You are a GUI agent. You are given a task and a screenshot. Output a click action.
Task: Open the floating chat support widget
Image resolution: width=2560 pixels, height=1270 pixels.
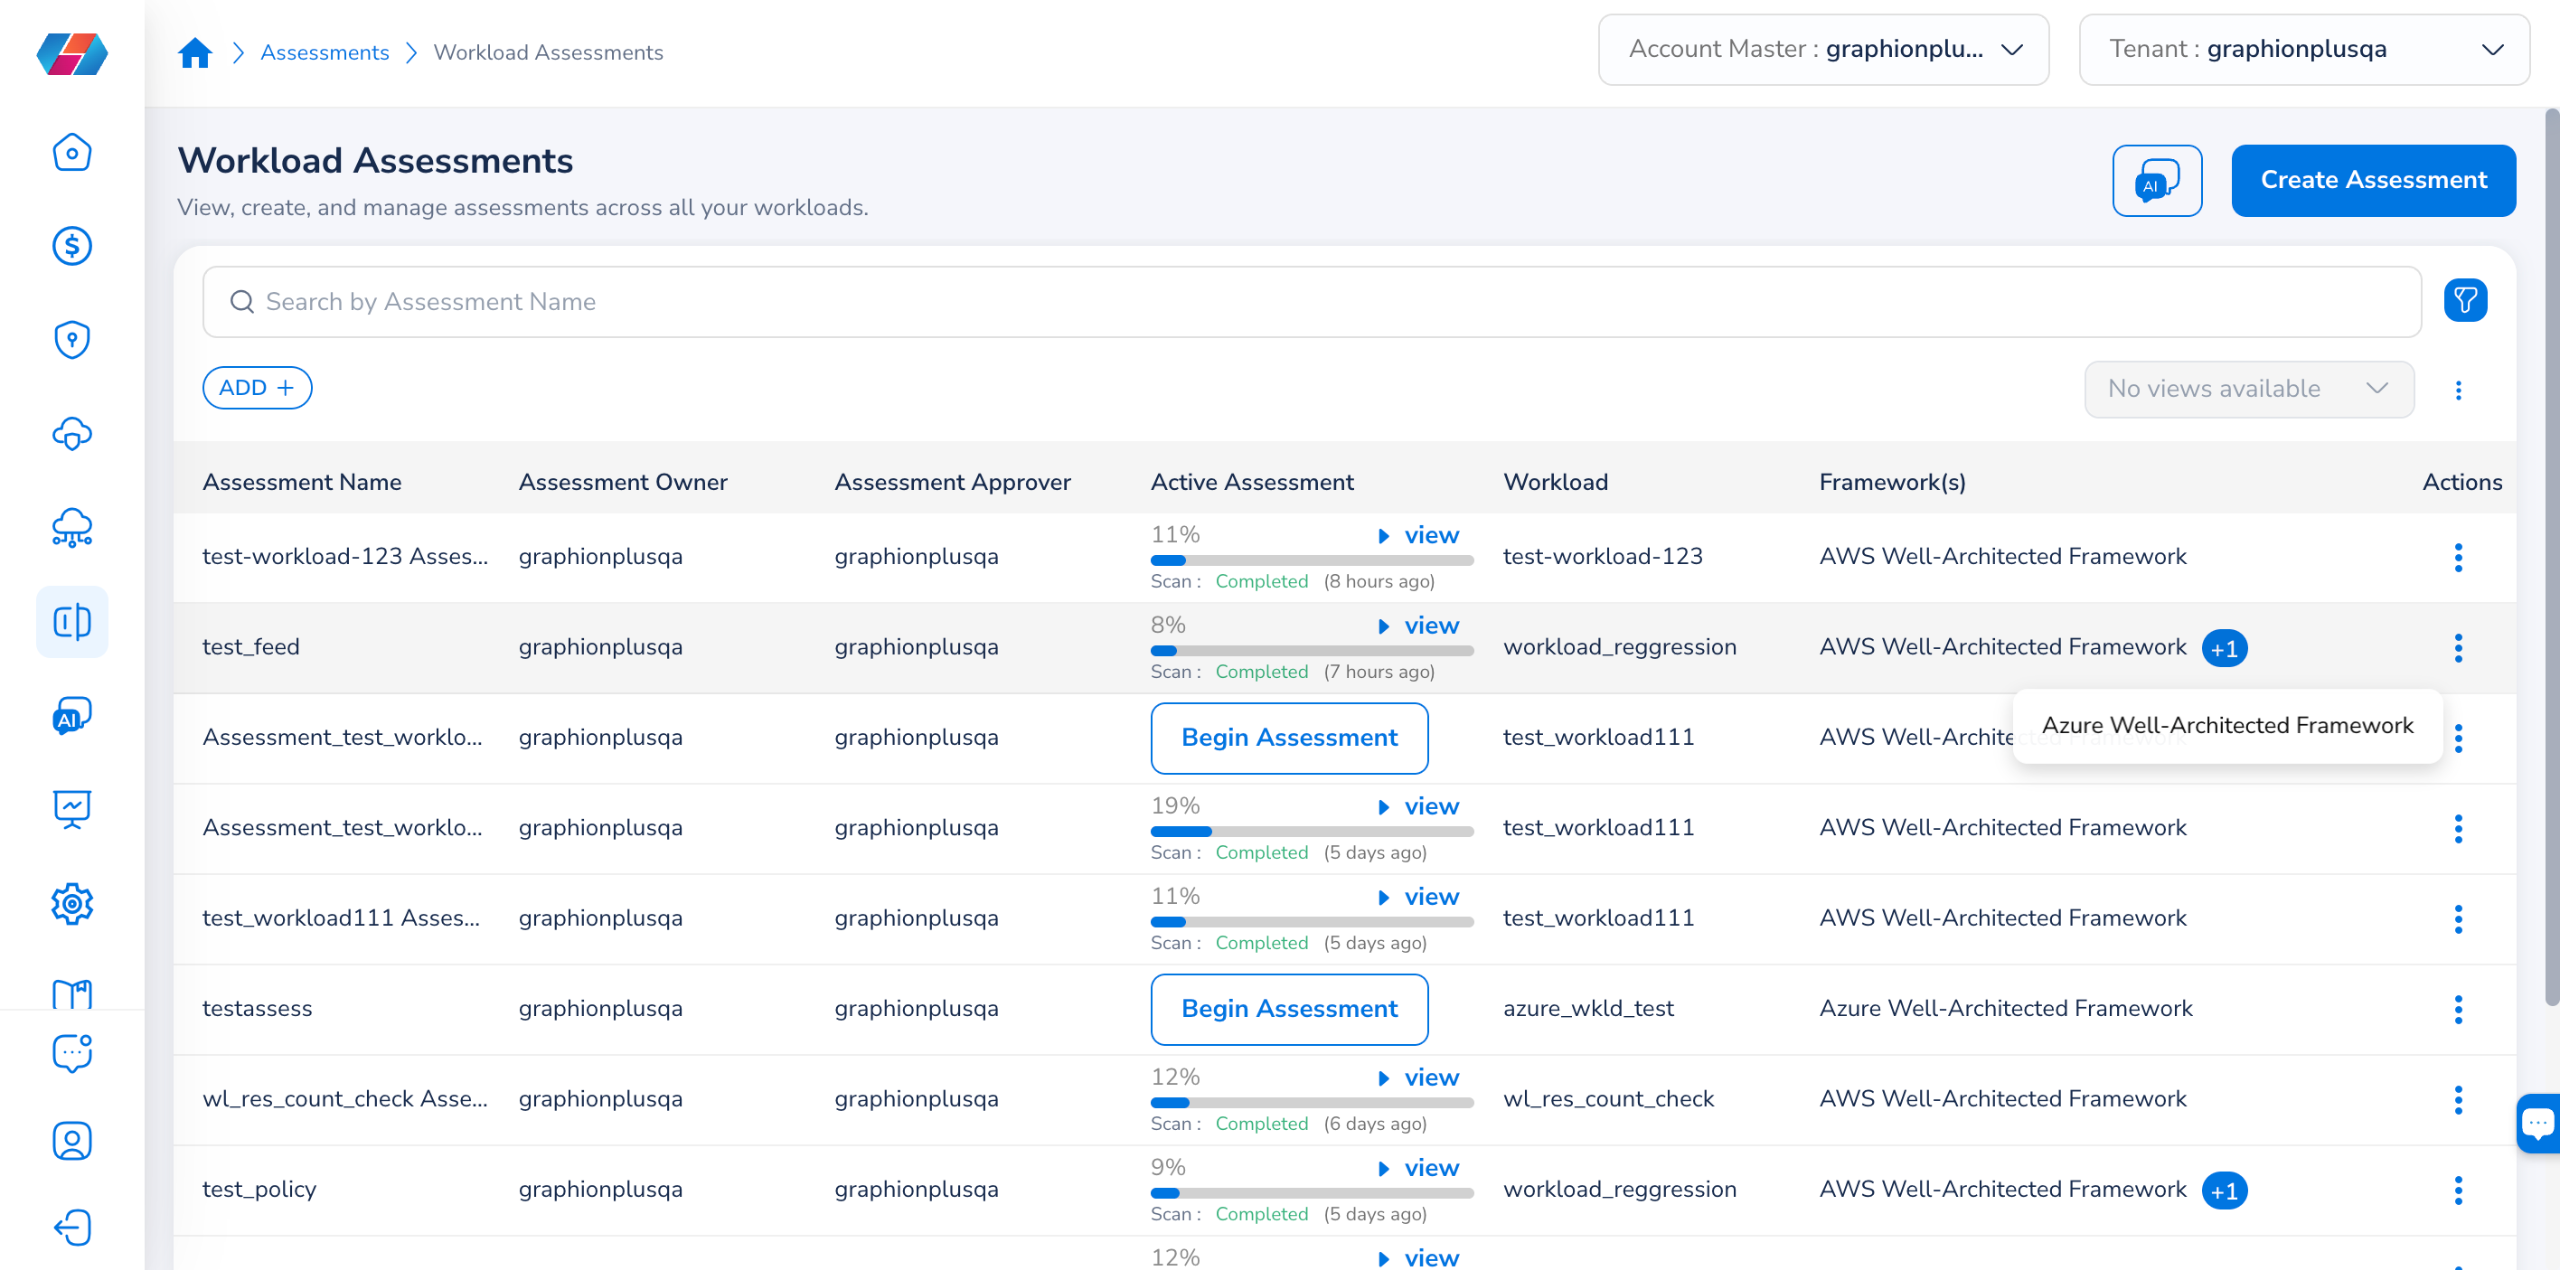(2538, 1124)
